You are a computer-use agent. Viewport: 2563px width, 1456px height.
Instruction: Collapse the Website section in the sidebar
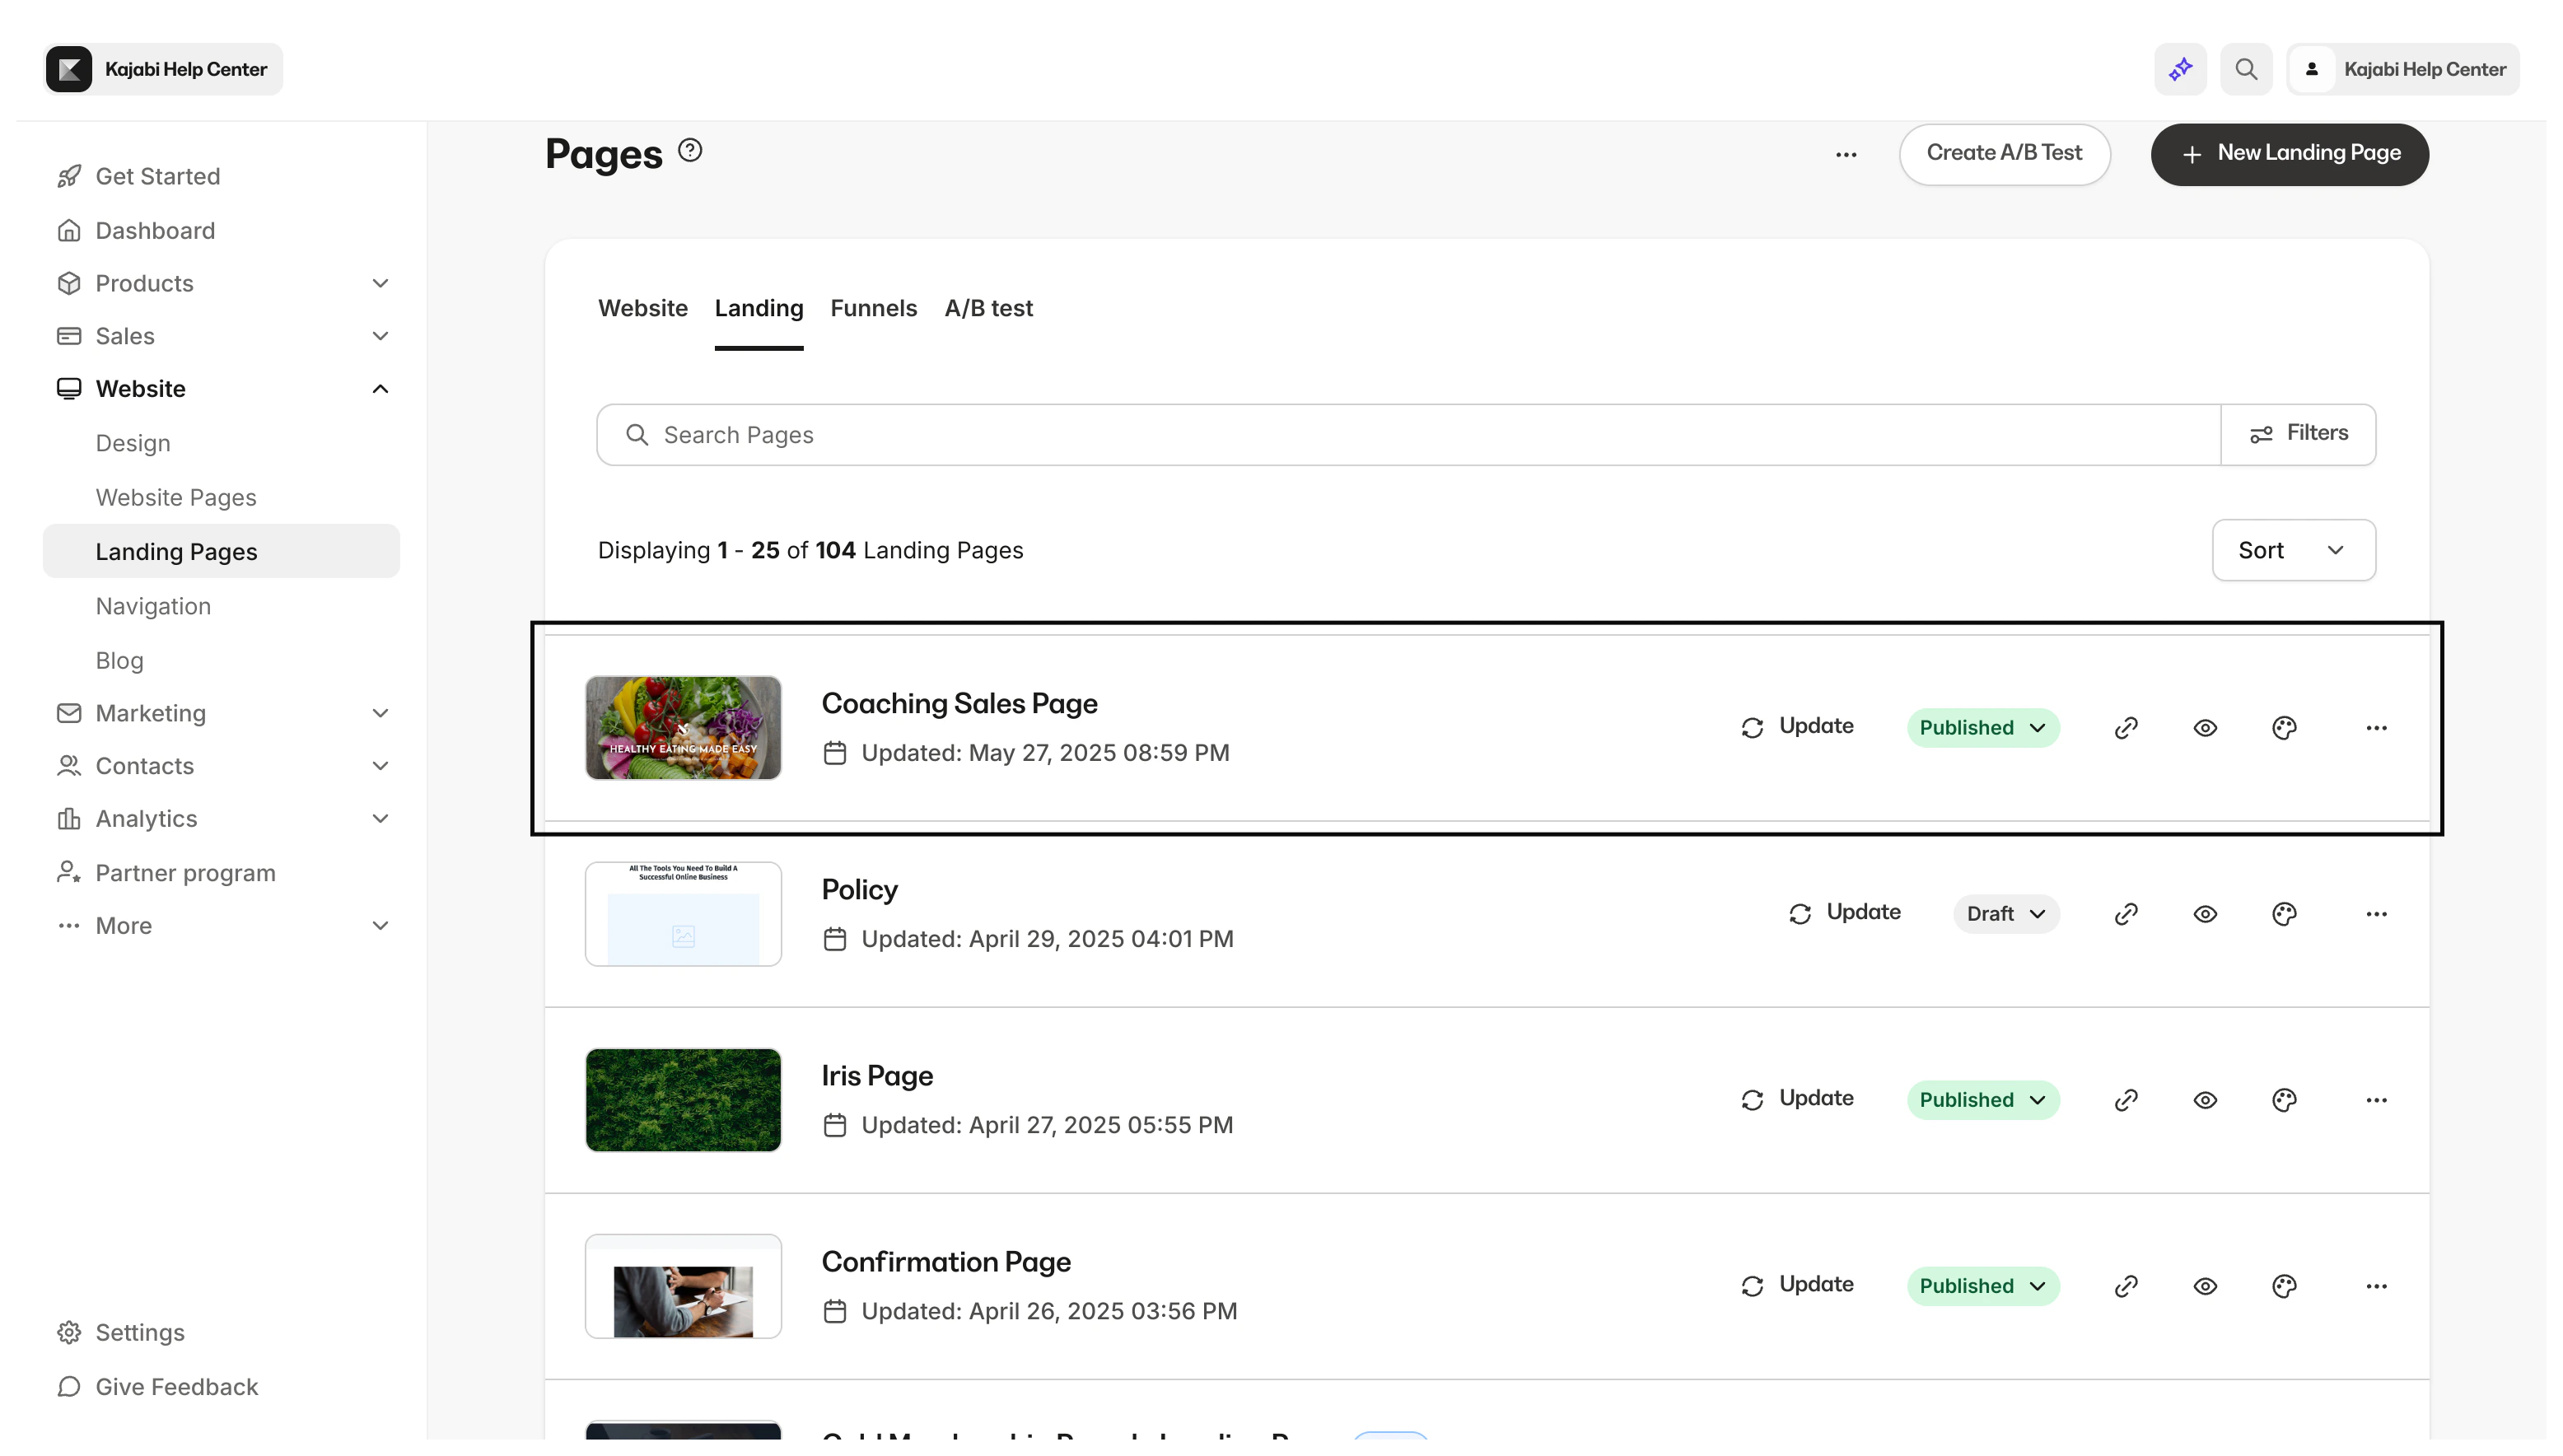(380, 388)
